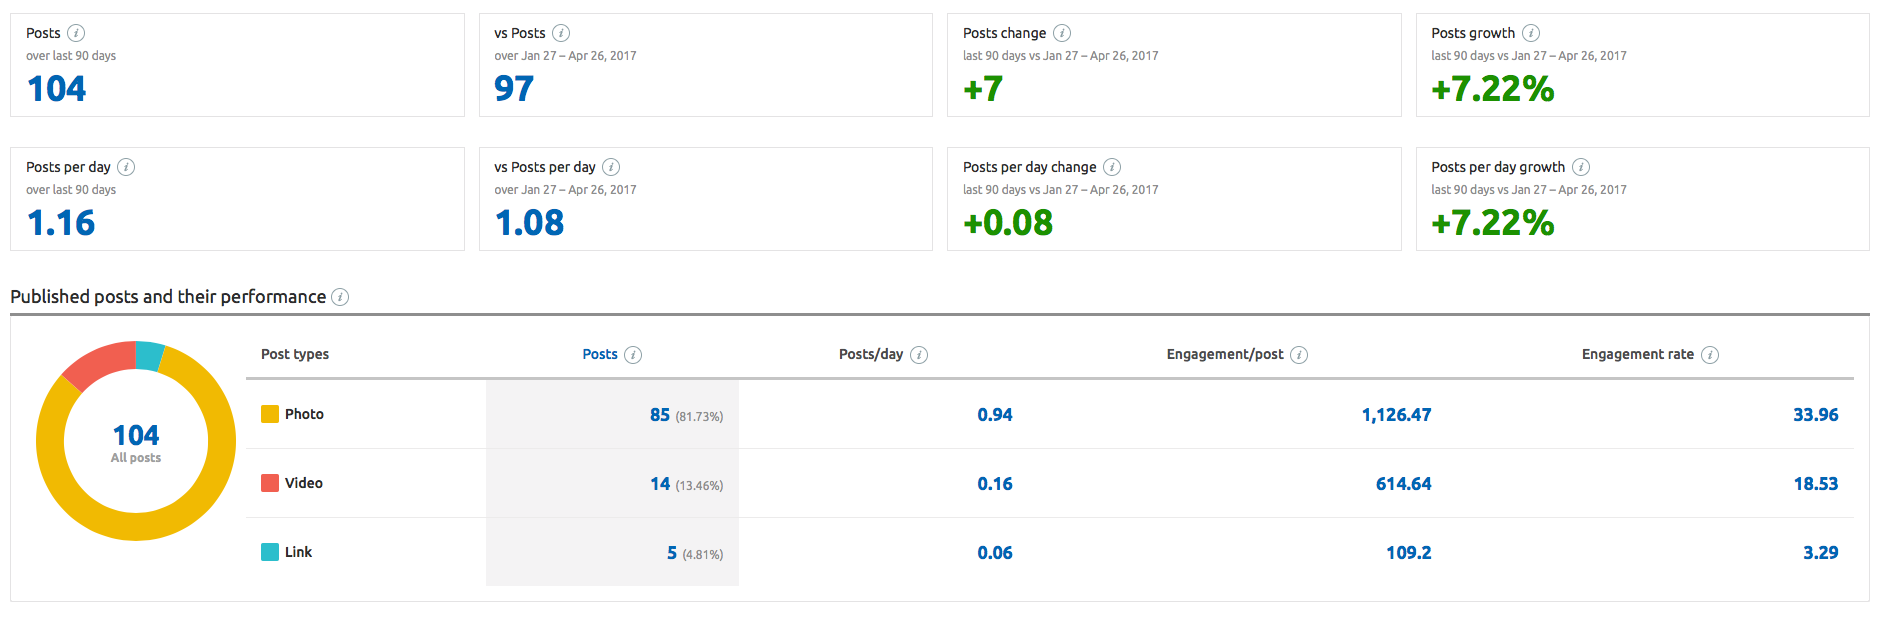Click the red Video legend swatch

coord(270,483)
